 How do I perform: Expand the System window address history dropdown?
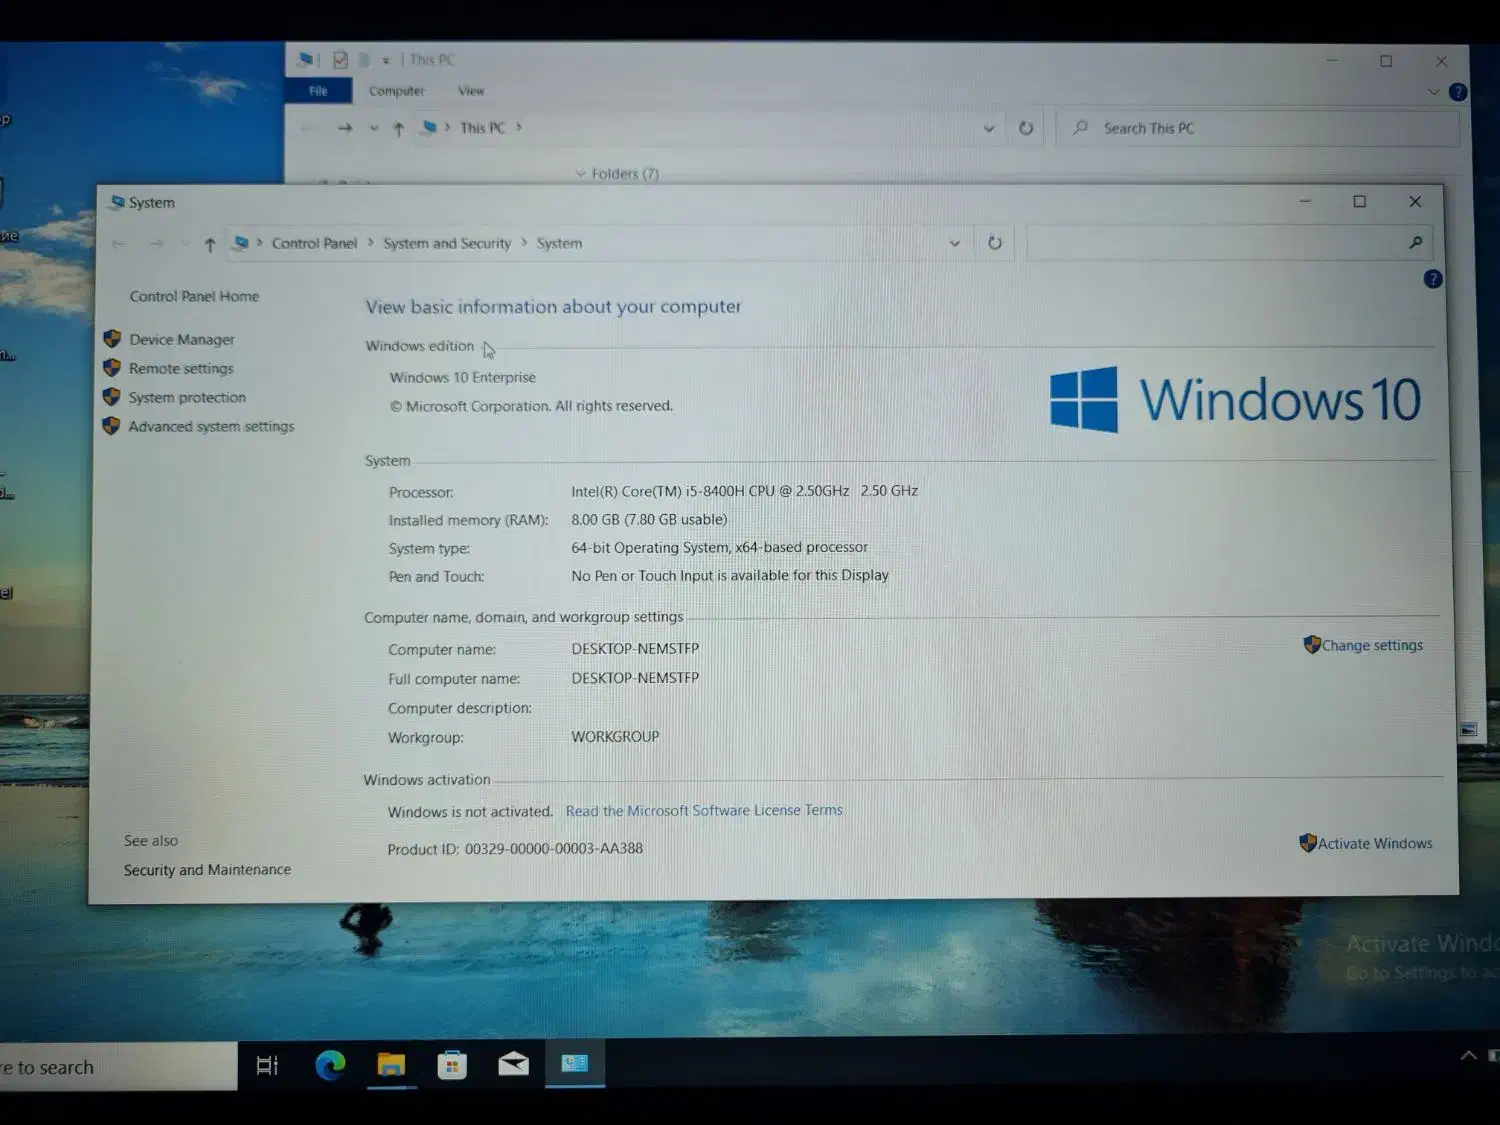pyautogui.click(x=954, y=243)
